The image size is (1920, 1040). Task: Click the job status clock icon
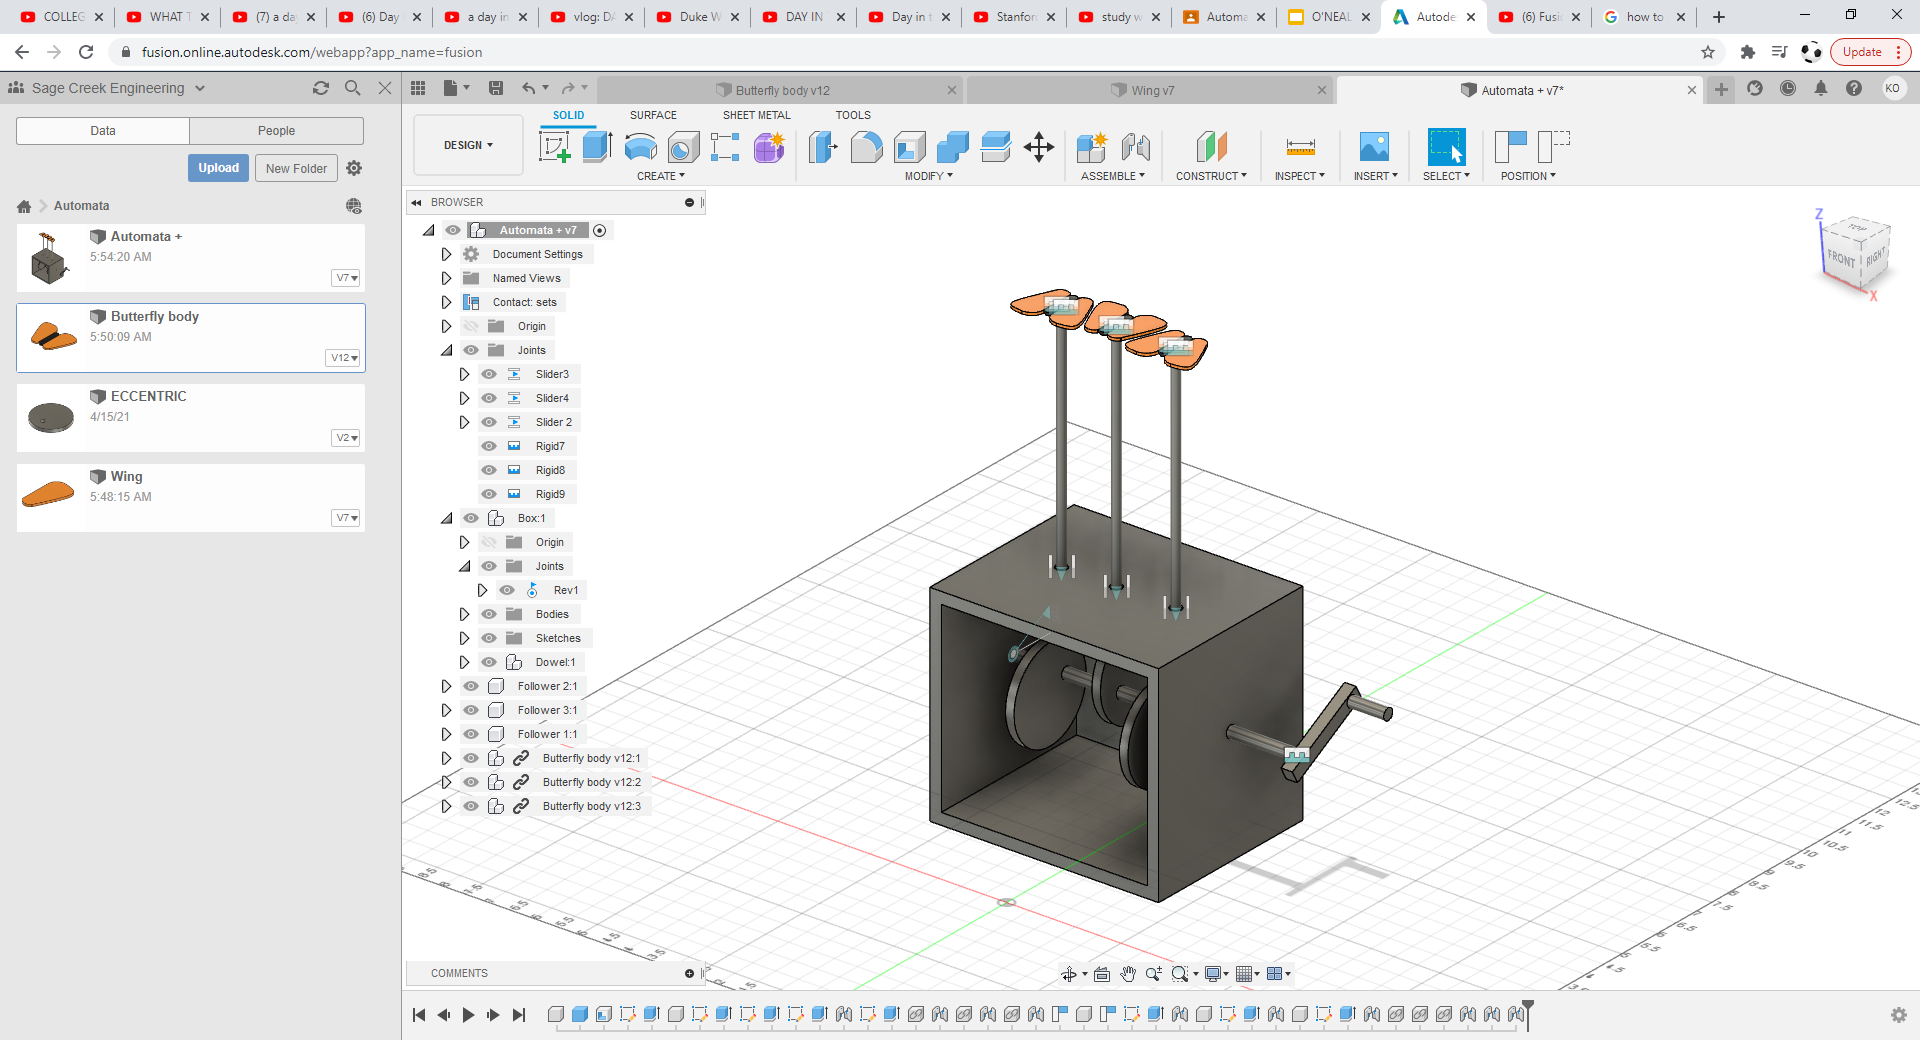(1788, 88)
